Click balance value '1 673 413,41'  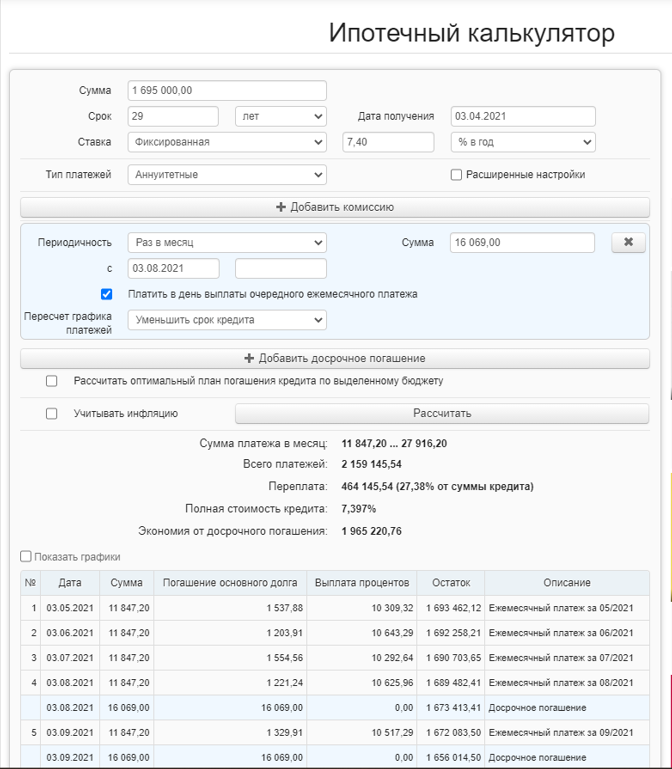tap(453, 708)
